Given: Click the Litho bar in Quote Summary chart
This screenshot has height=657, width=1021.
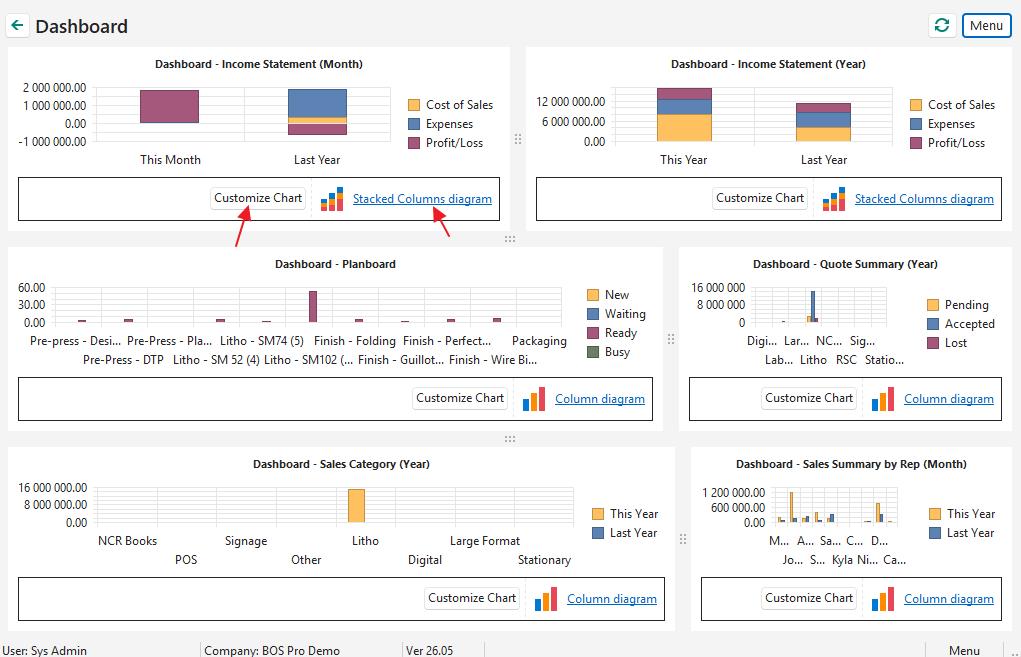Looking at the screenshot, I should (x=813, y=306).
